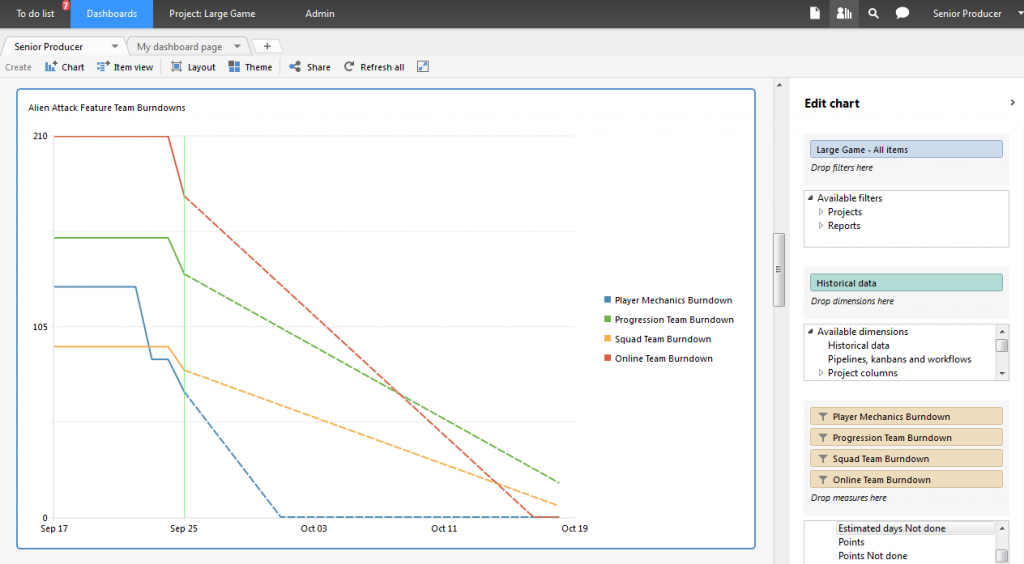Viewport: 1024px width, 564px height.
Task: Click the users chart icon in top bar
Action: [844, 13]
